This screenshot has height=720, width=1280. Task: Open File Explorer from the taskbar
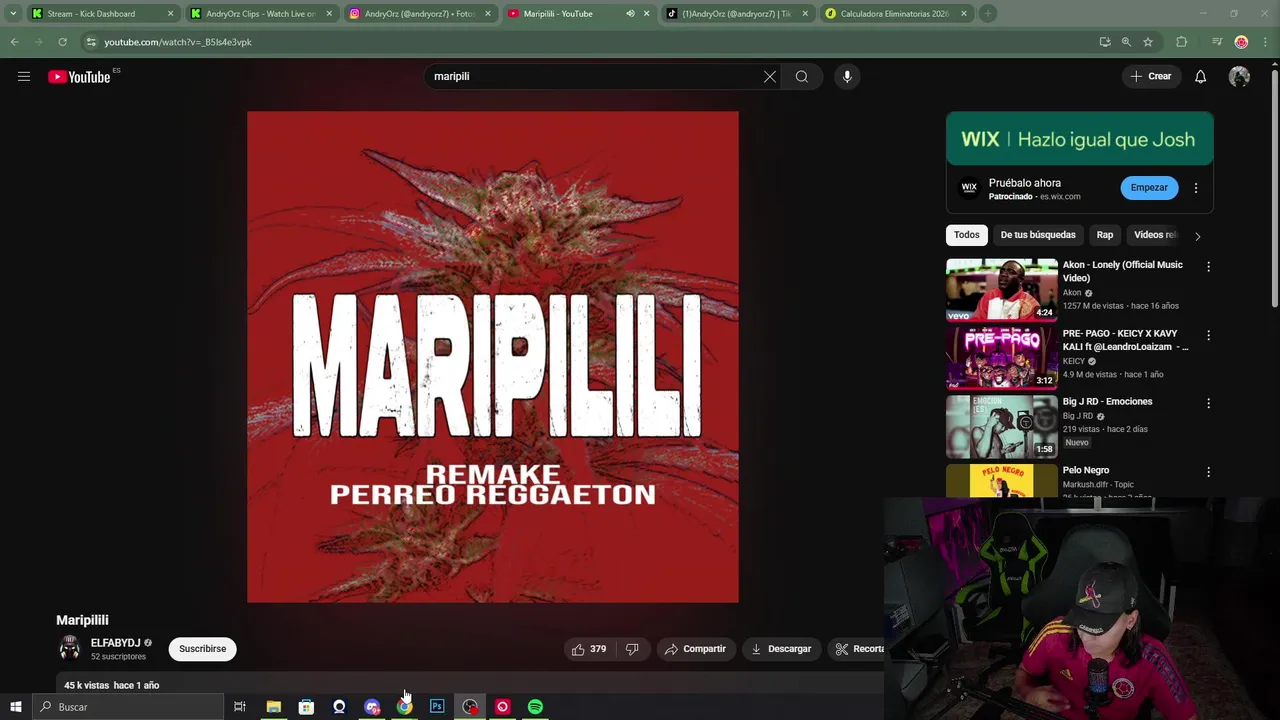[273, 707]
